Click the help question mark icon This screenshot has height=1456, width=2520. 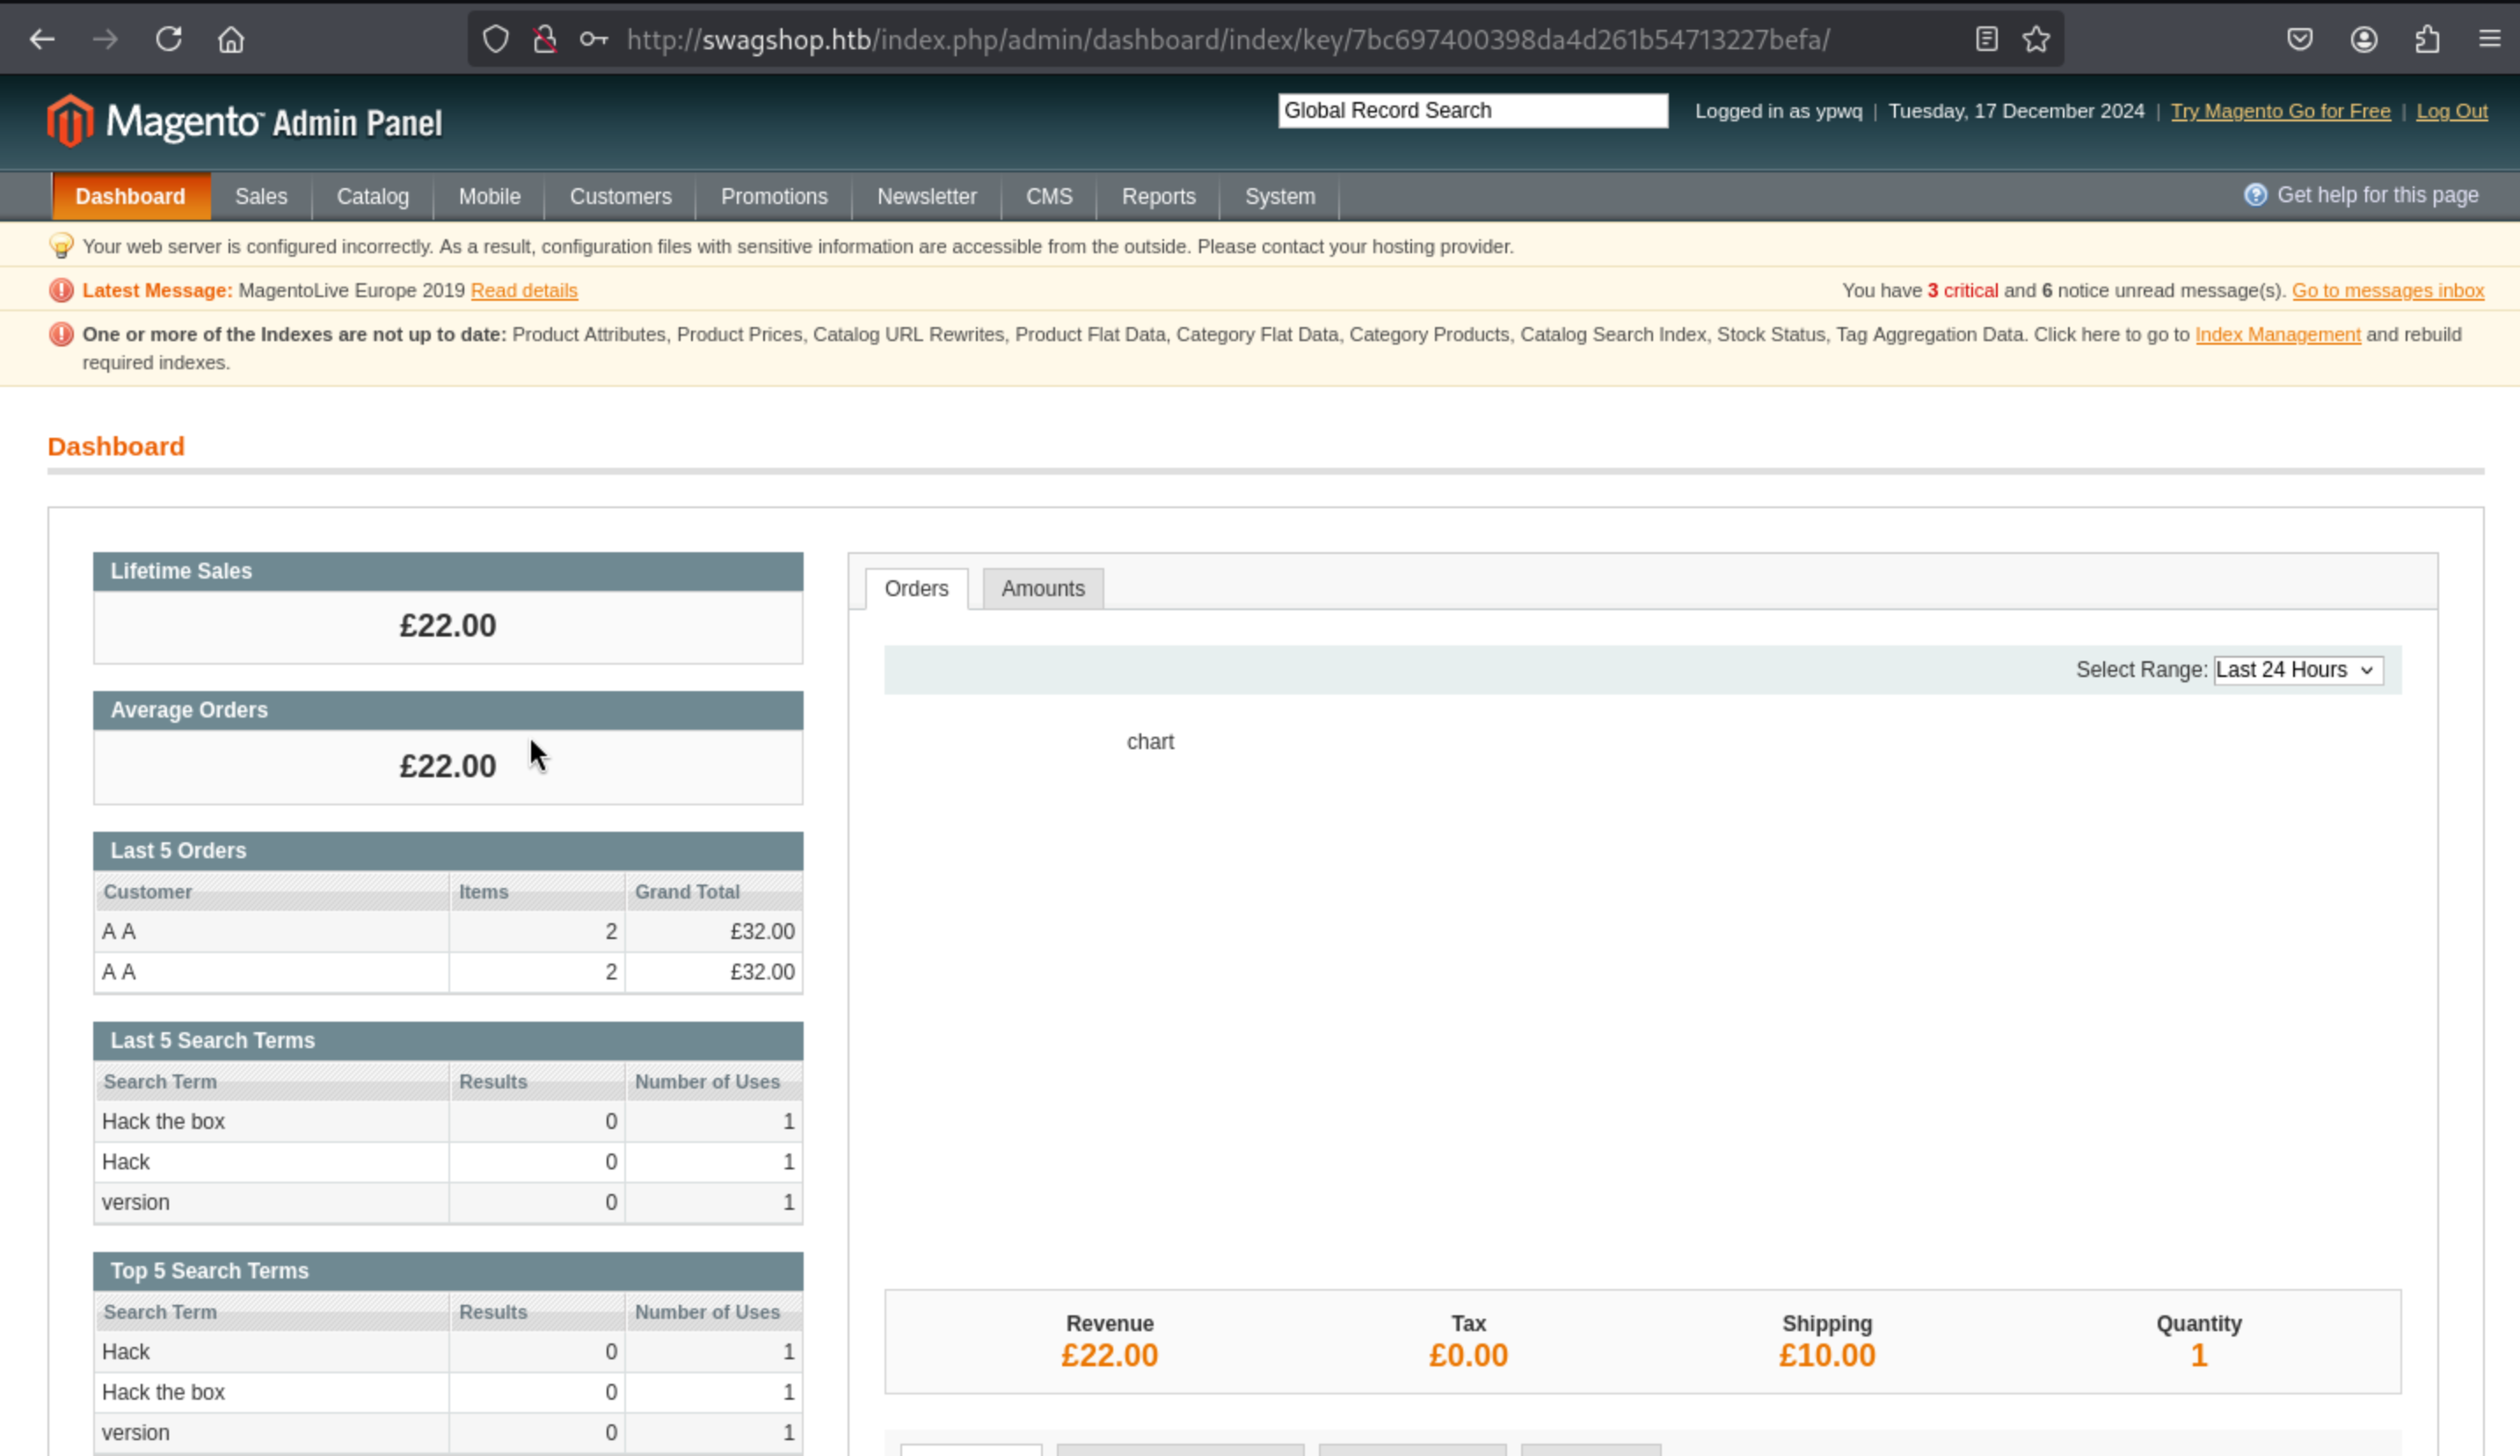tap(2255, 195)
